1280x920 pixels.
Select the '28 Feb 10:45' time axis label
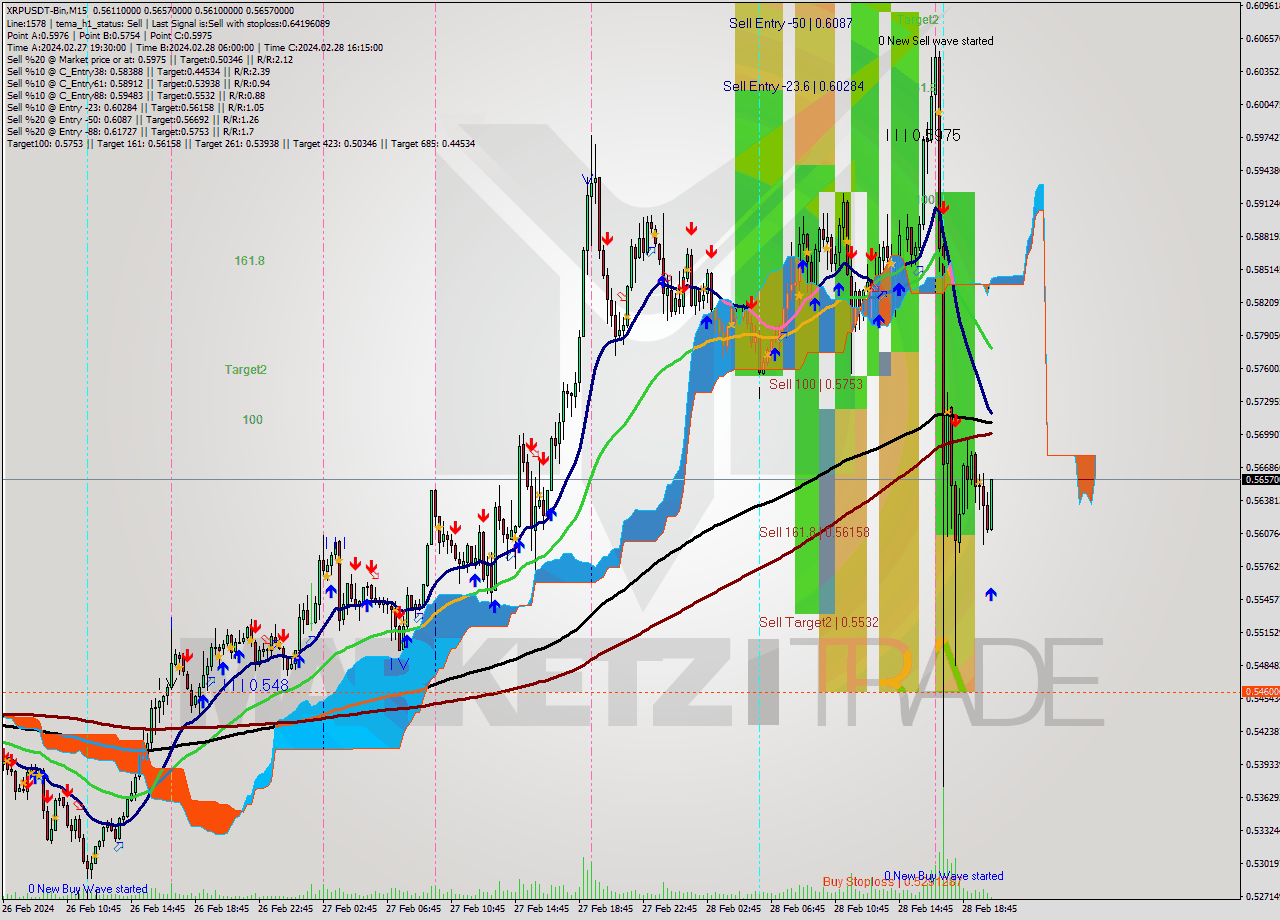[x=861, y=910]
